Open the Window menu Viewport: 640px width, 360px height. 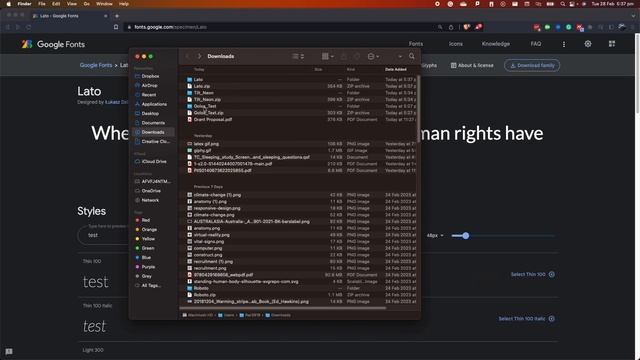tap(104, 4)
